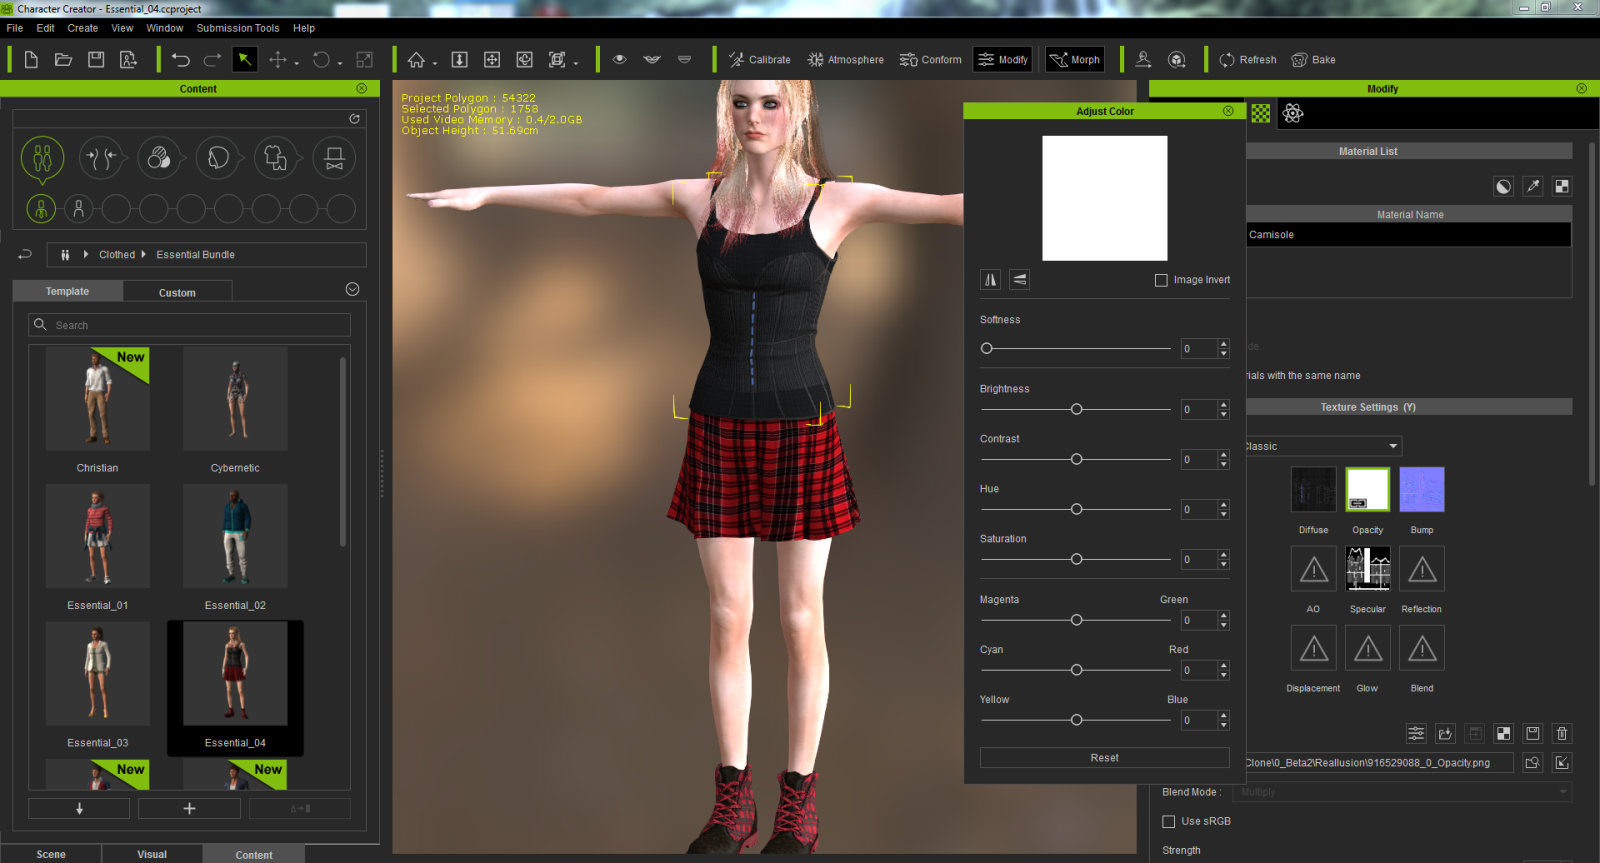Increase the Contrast value with the up stepper
This screenshot has height=863, width=1600.
(1223, 455)
